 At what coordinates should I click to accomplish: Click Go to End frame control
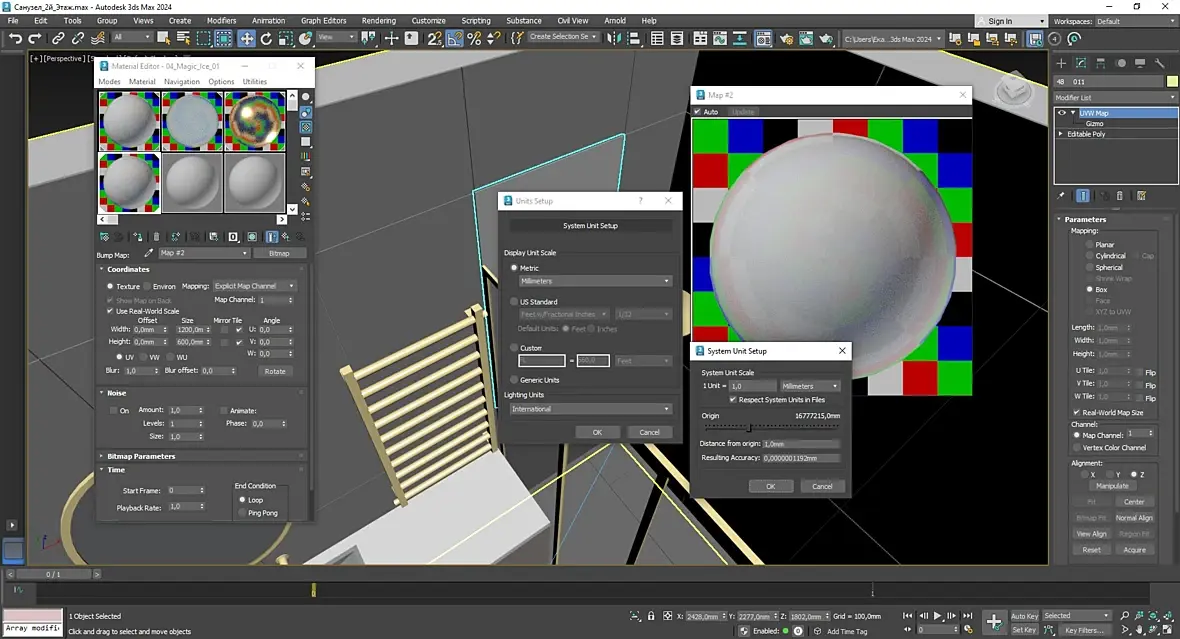(968, 616)
